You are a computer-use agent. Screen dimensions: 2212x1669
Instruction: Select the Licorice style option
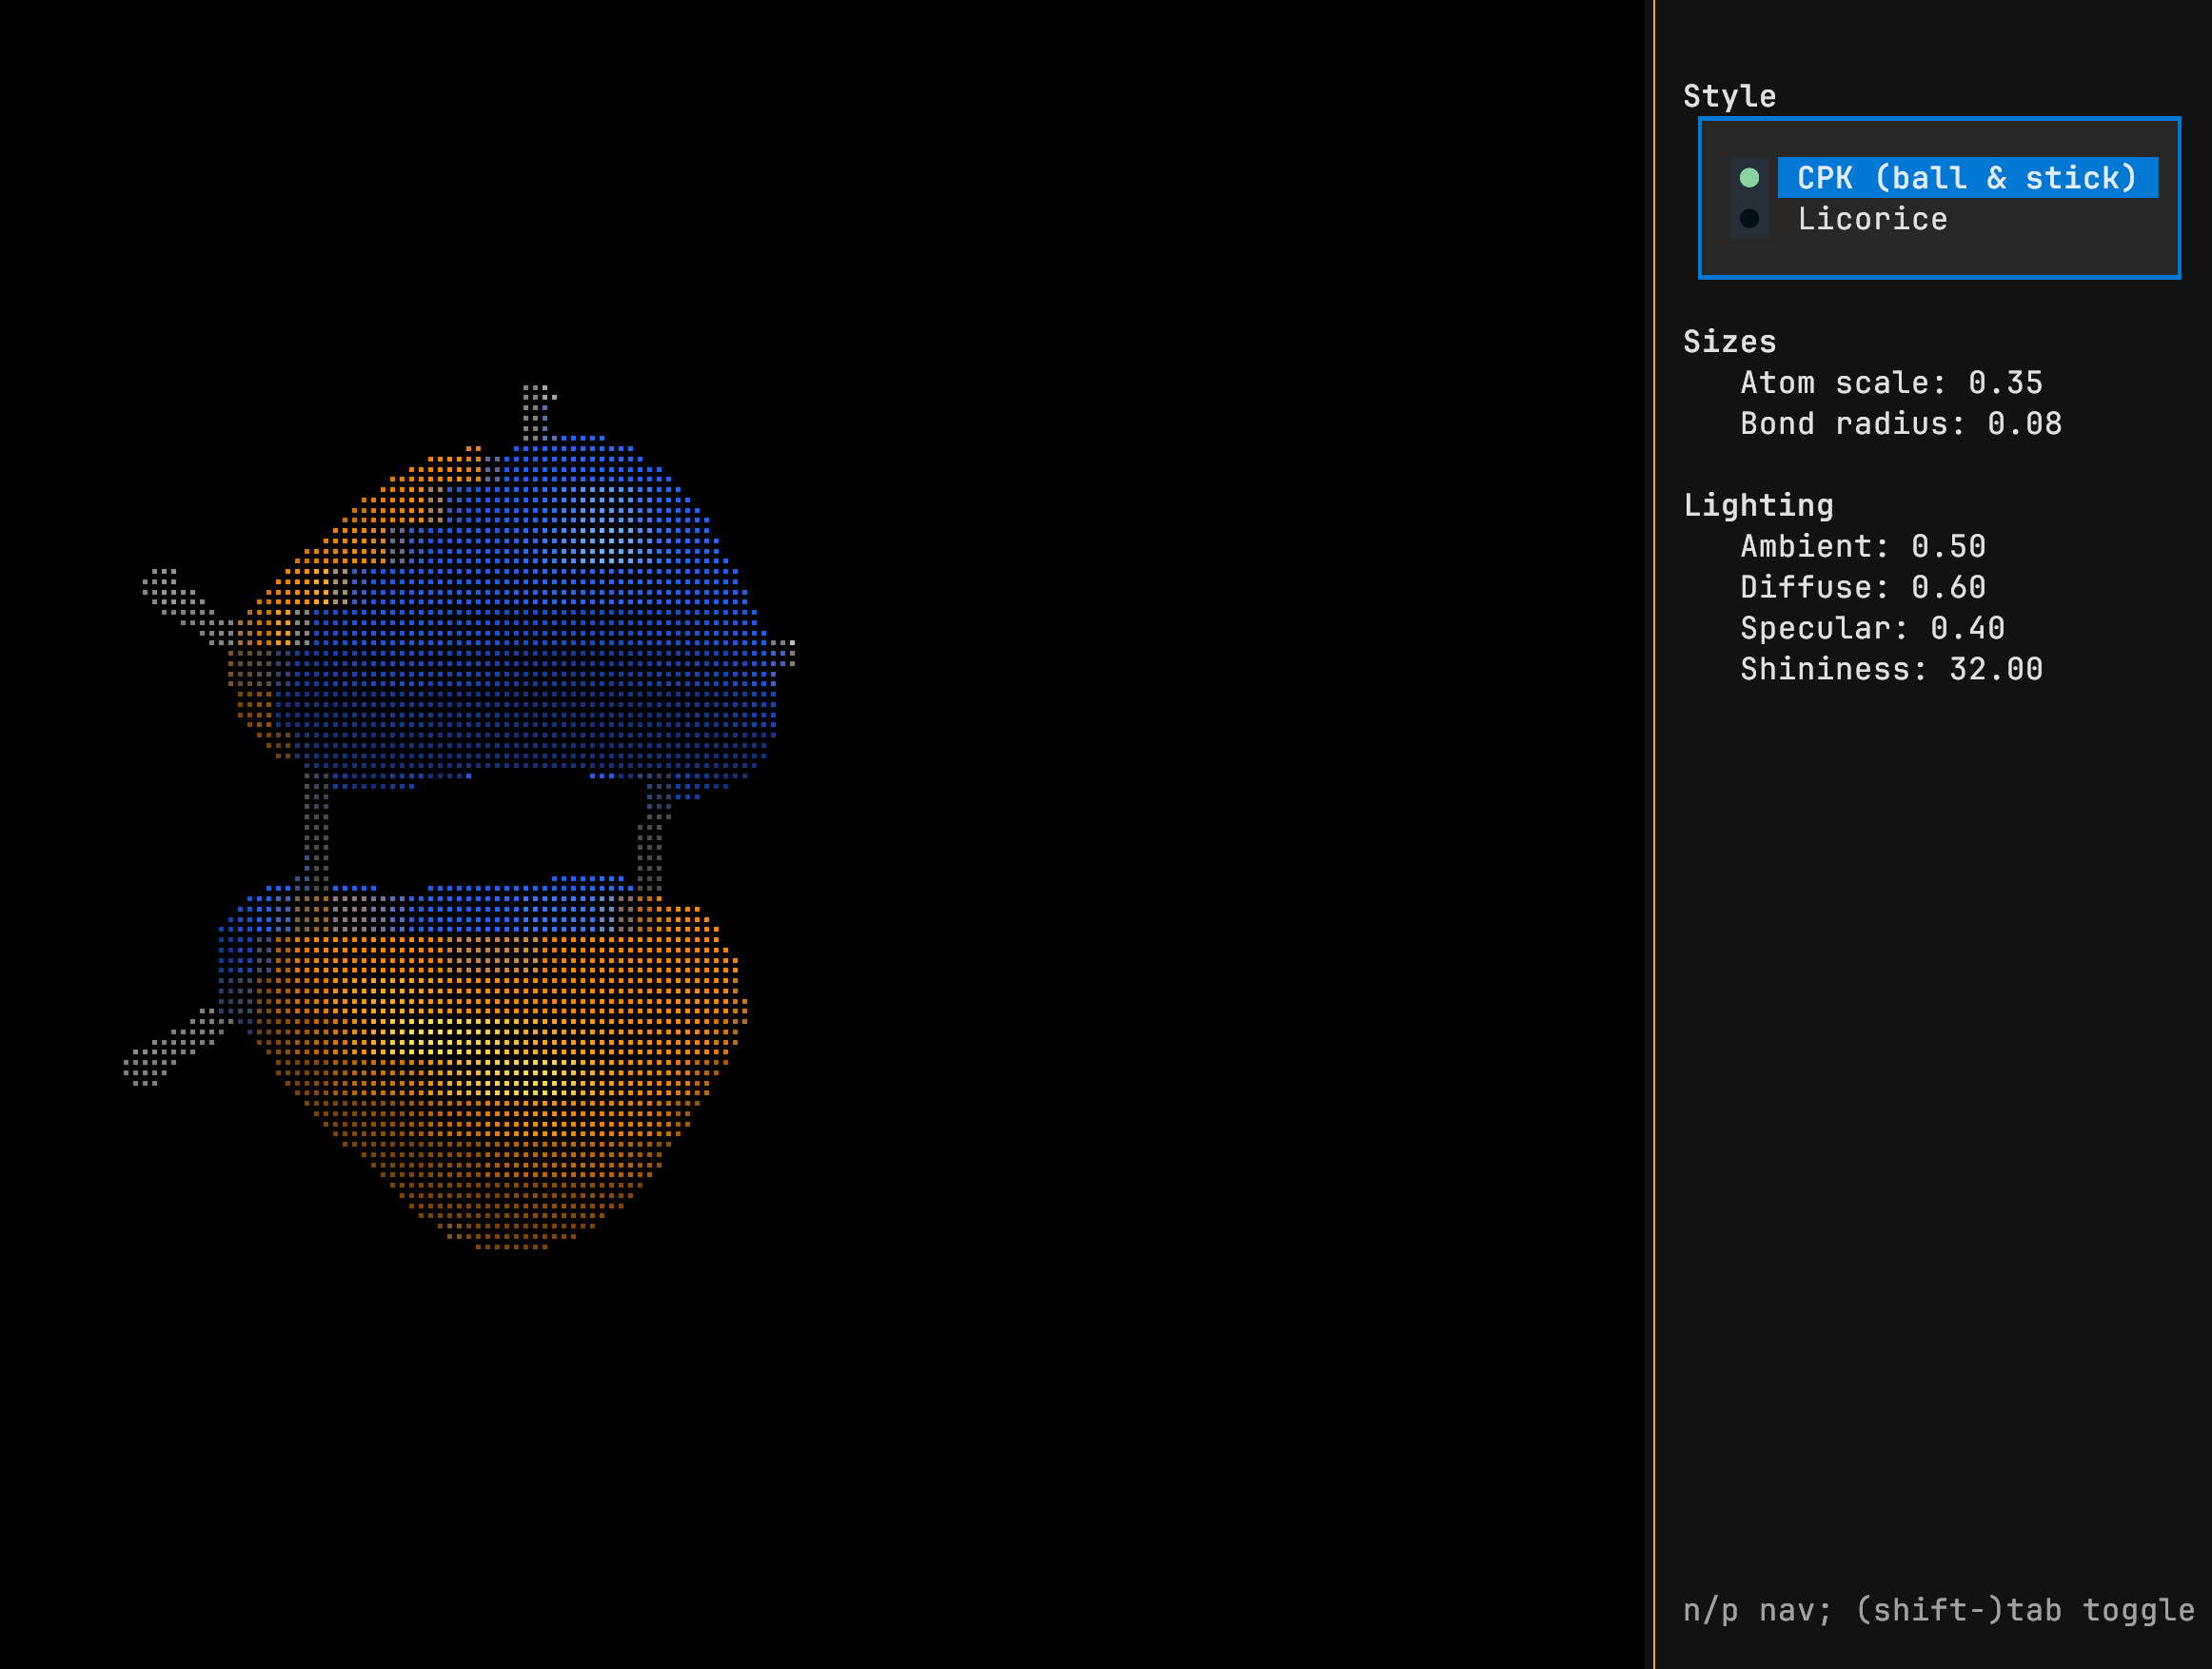1872,219
